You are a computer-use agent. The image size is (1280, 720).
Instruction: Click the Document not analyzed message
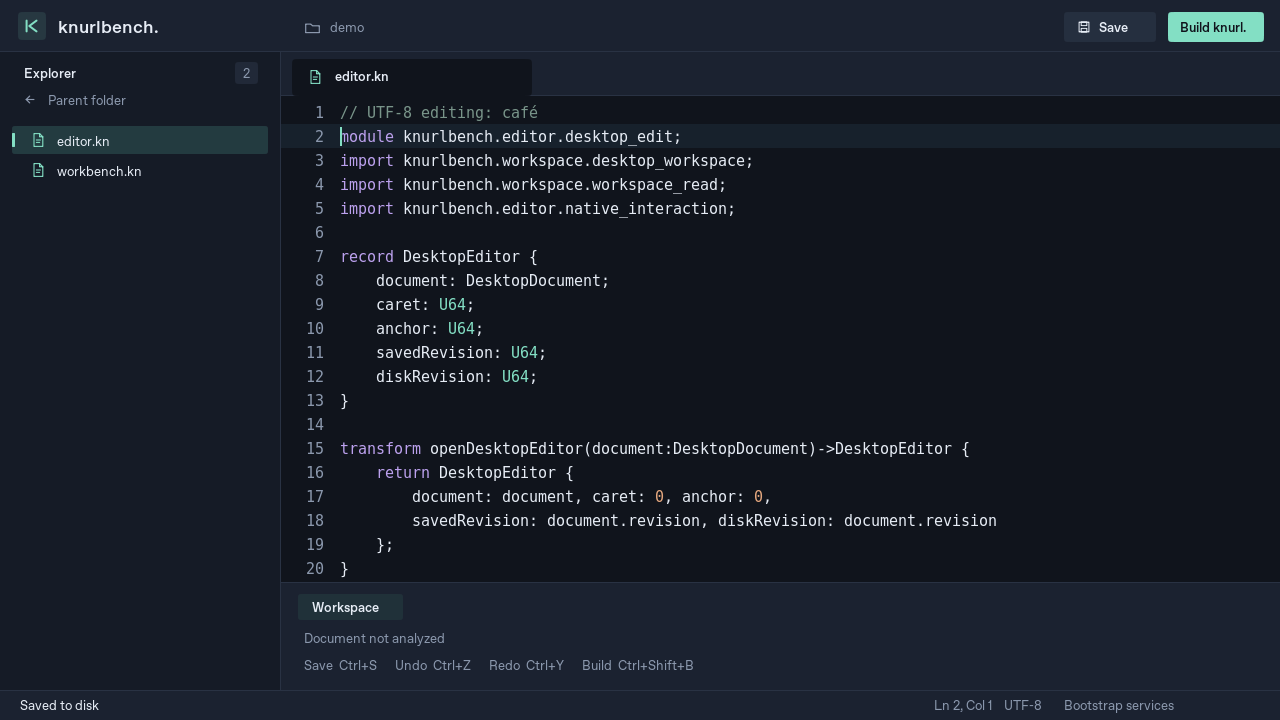click(x=374, y=638)
